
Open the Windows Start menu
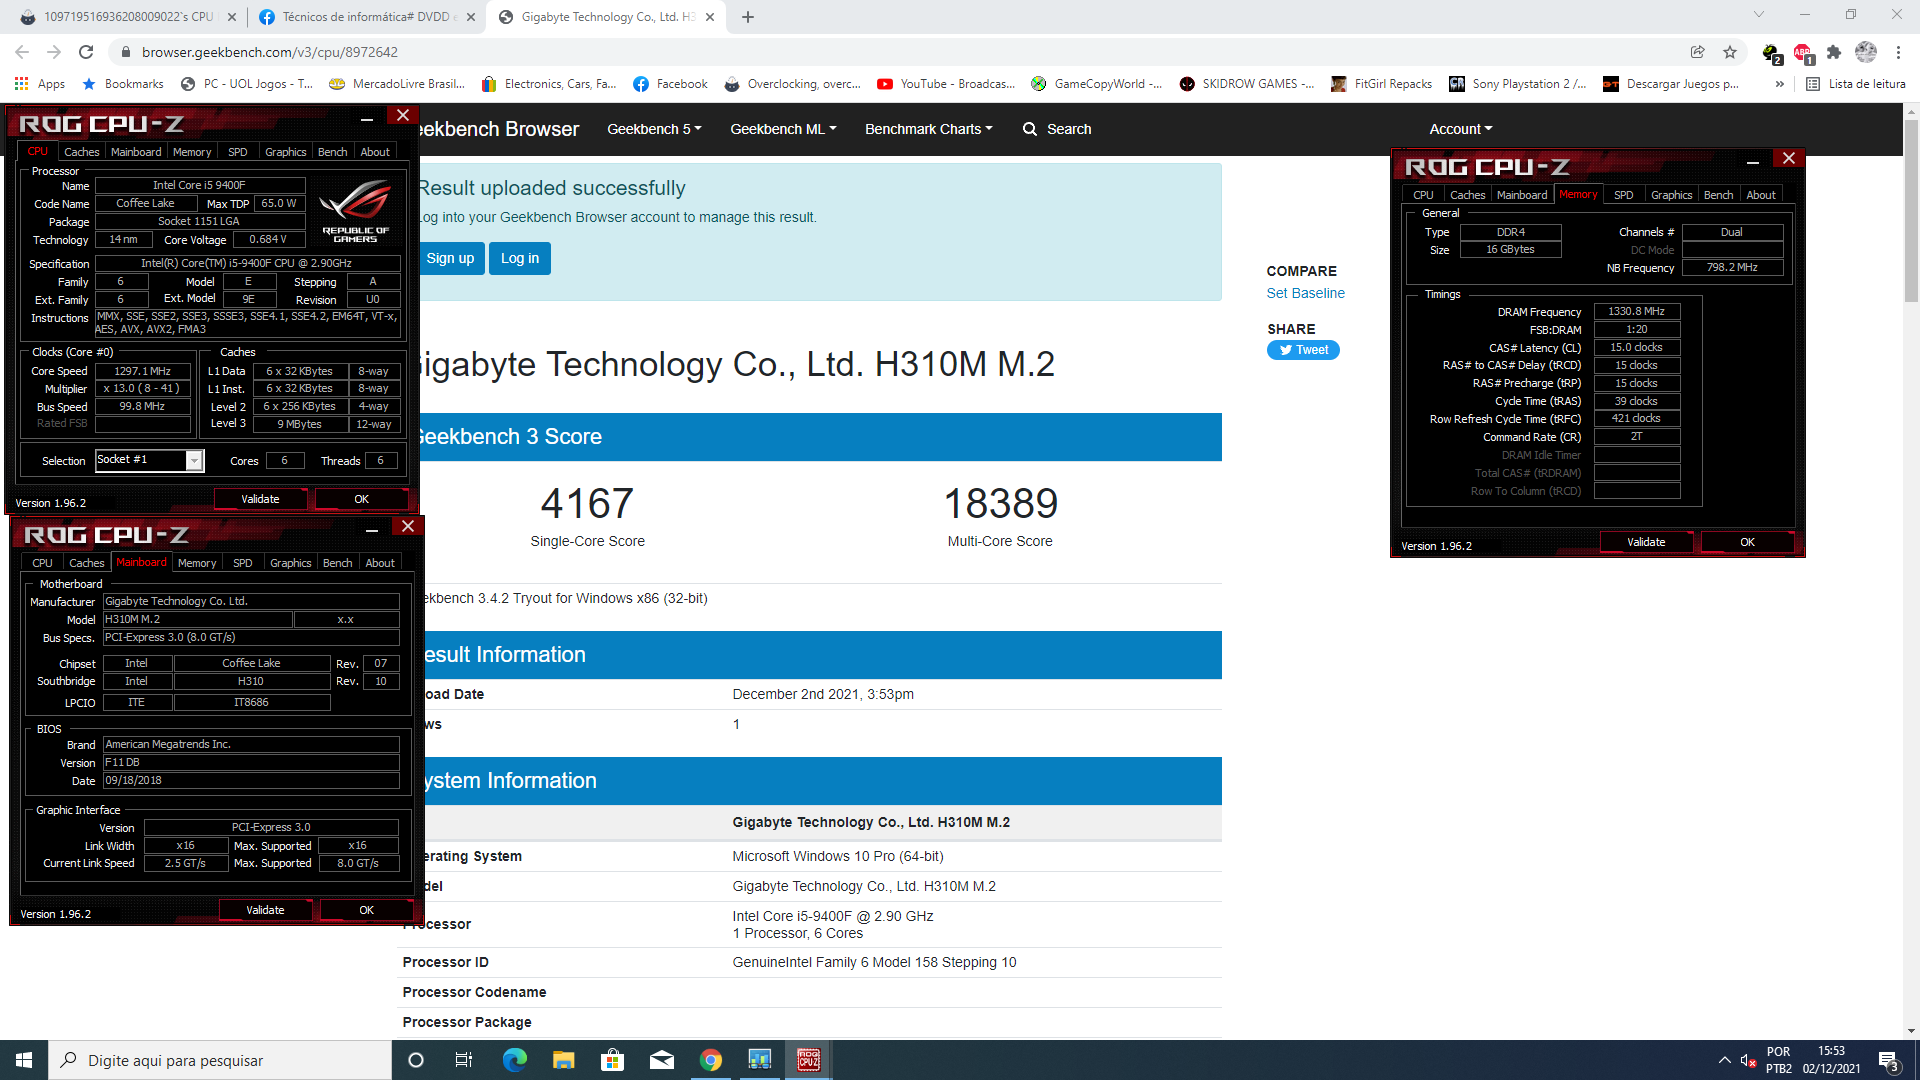24,1060
